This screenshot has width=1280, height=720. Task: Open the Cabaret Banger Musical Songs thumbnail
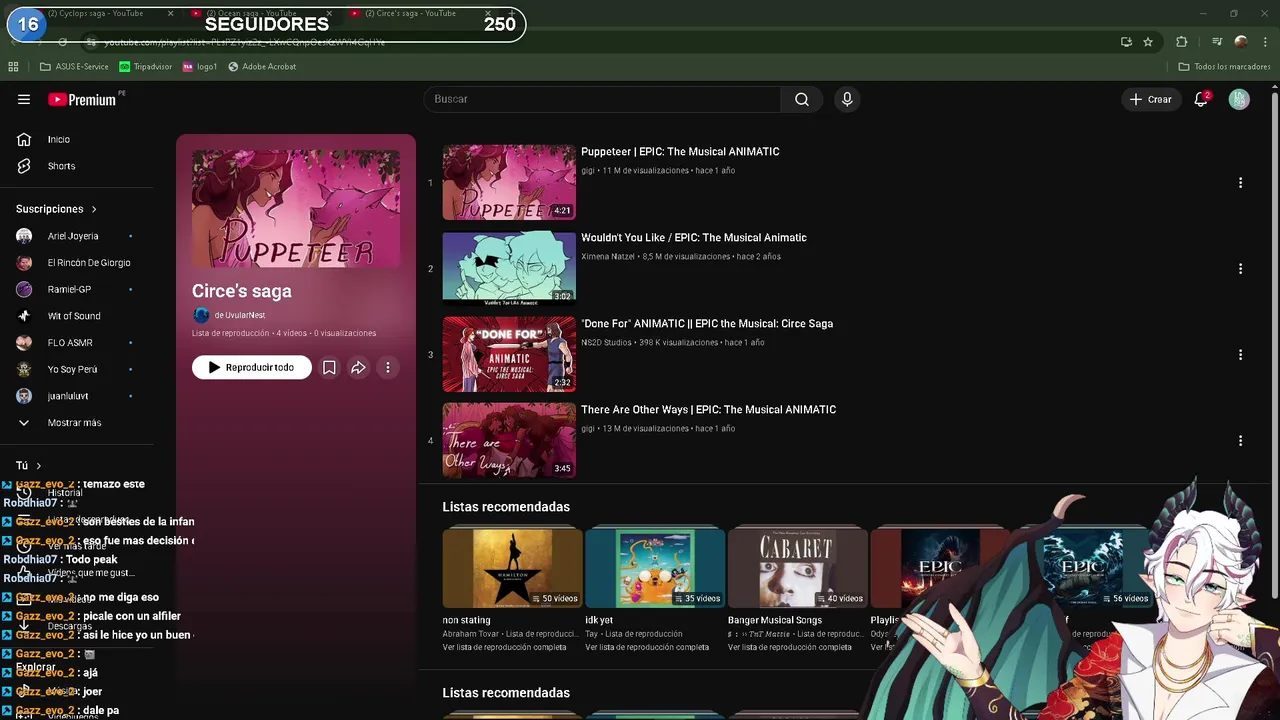(x=797, y=568)
